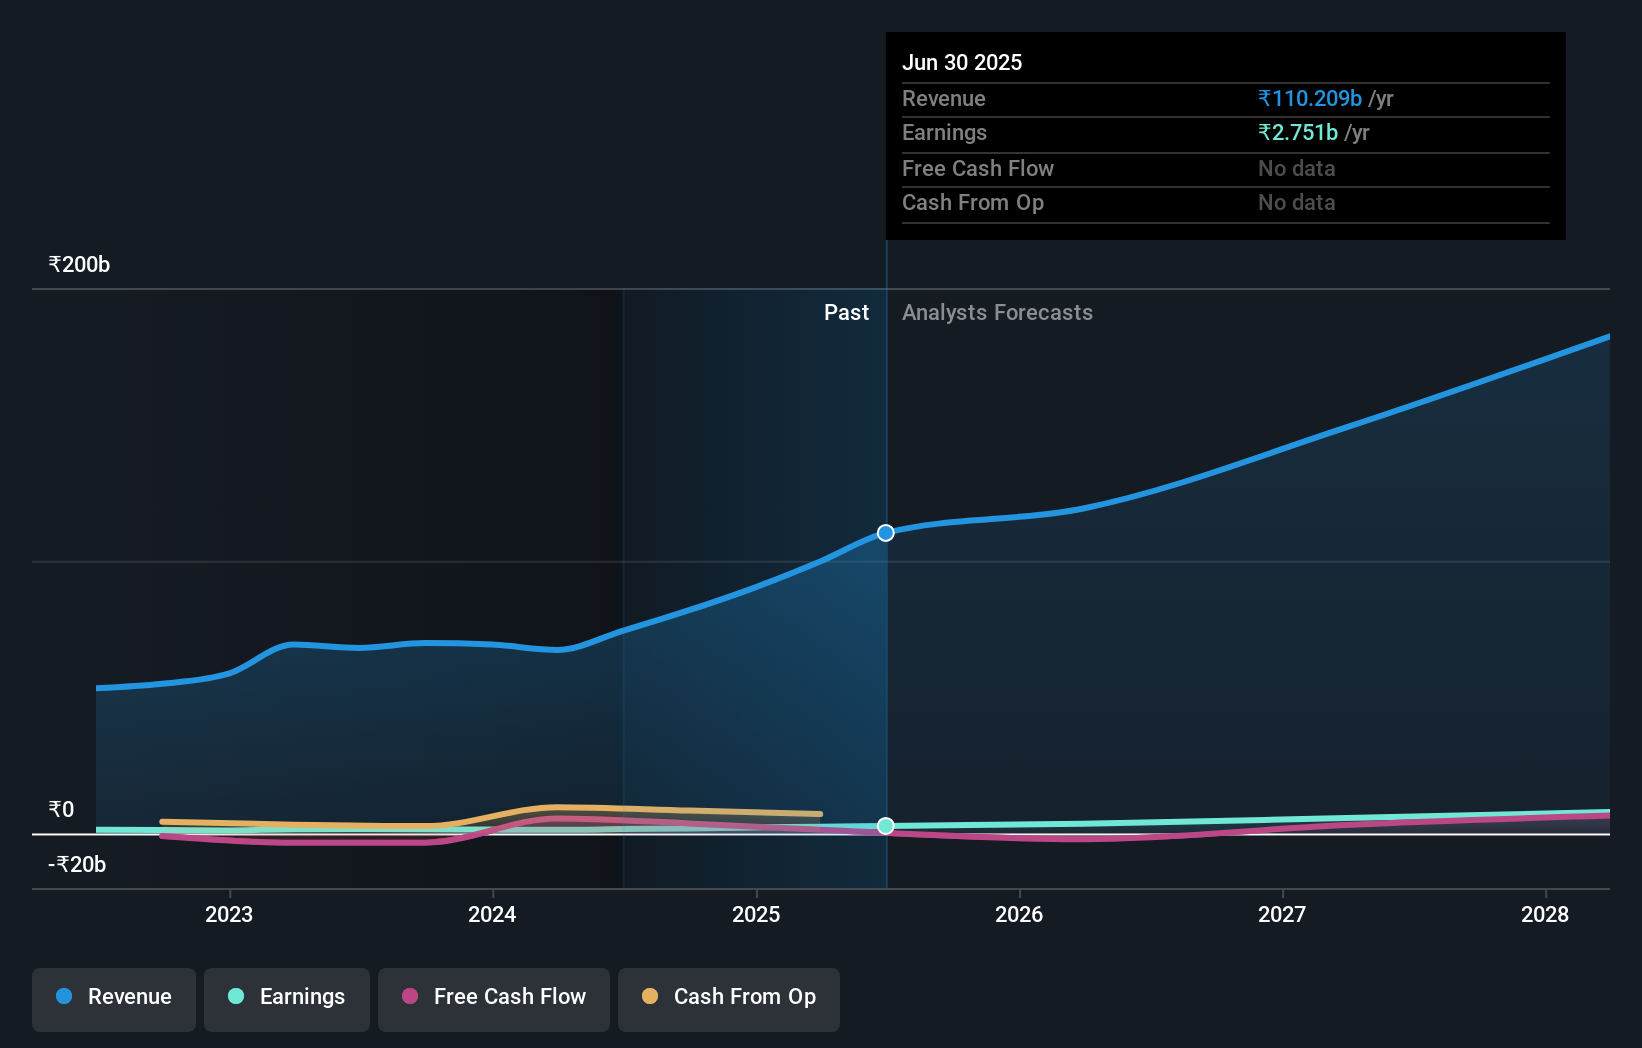Toggle the Earnings series visibility
This screenshot has width=1642, height=1048.
tap(287, 997)
